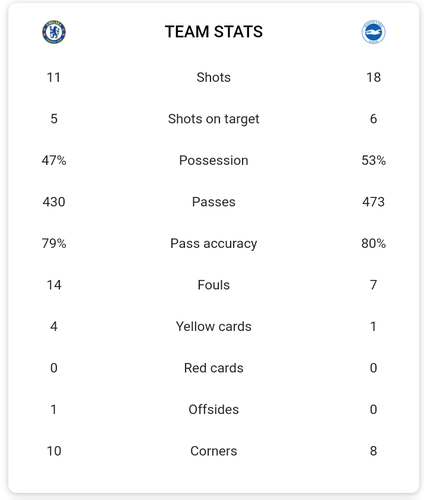Click the Yellow cards label

tap(214, 327)
